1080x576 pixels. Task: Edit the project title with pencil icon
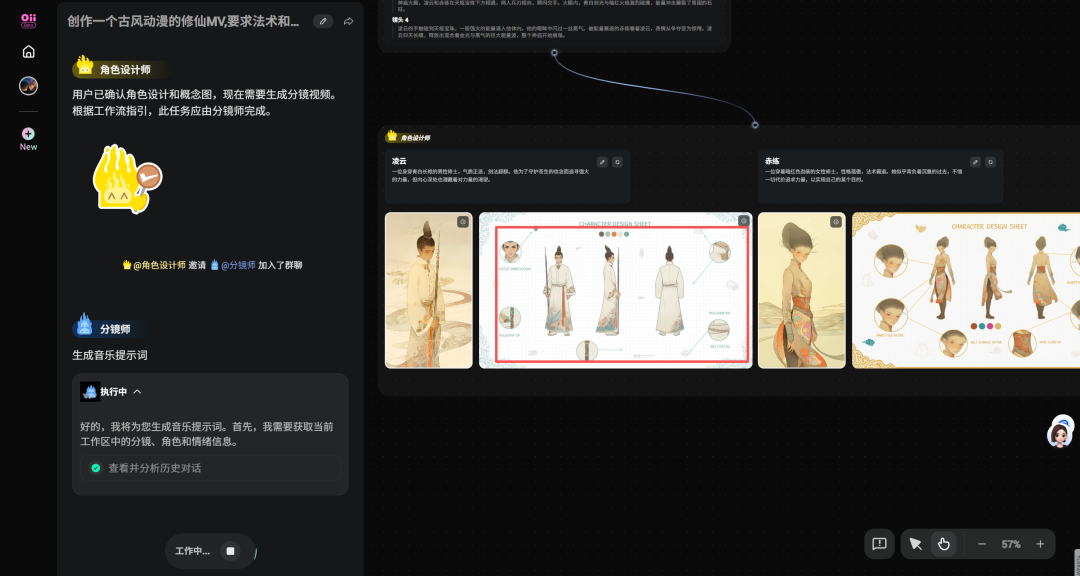click(x=323, y=21)
